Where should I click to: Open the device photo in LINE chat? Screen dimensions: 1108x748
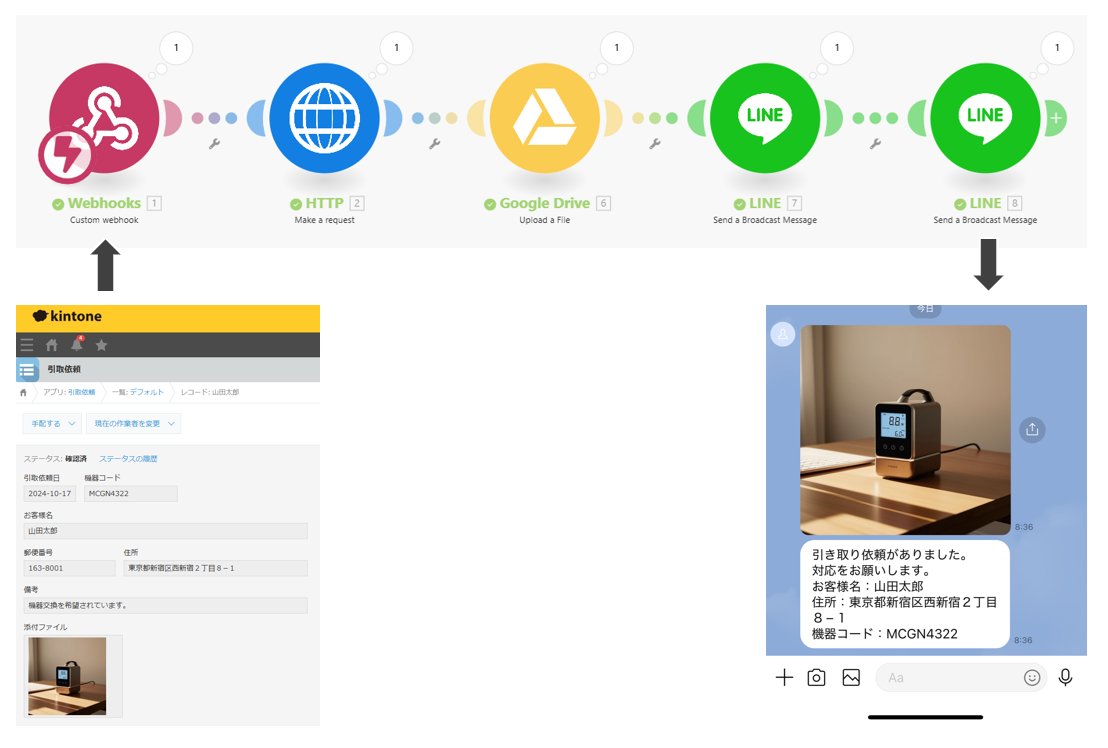[x=904, y=429]
